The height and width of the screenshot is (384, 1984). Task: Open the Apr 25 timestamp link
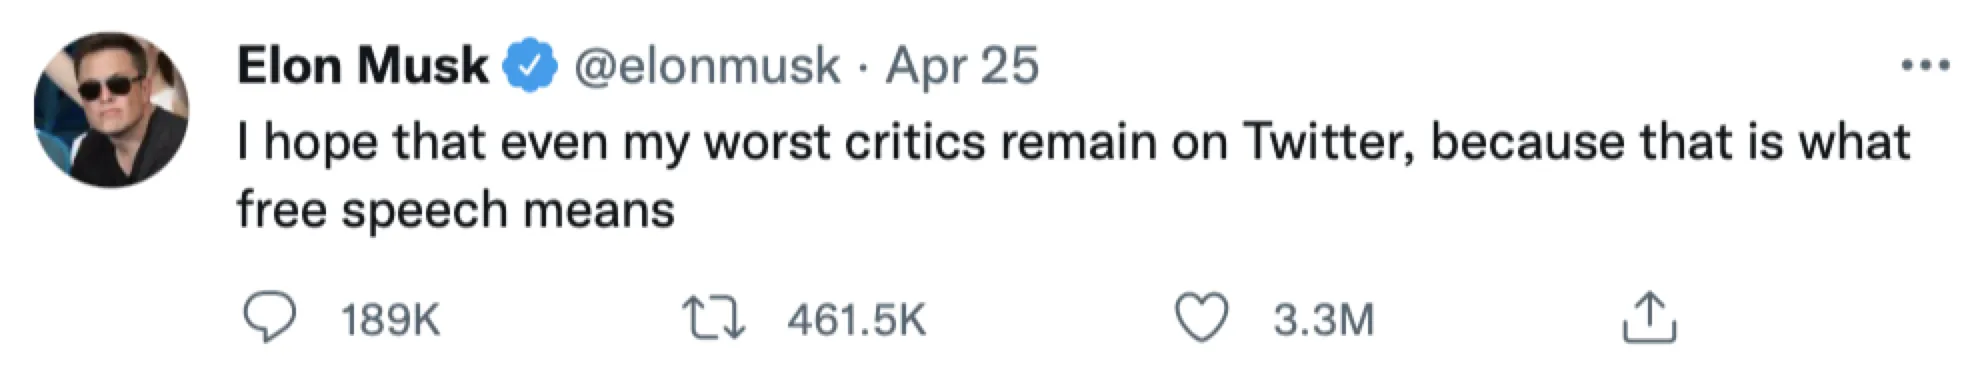963,67
